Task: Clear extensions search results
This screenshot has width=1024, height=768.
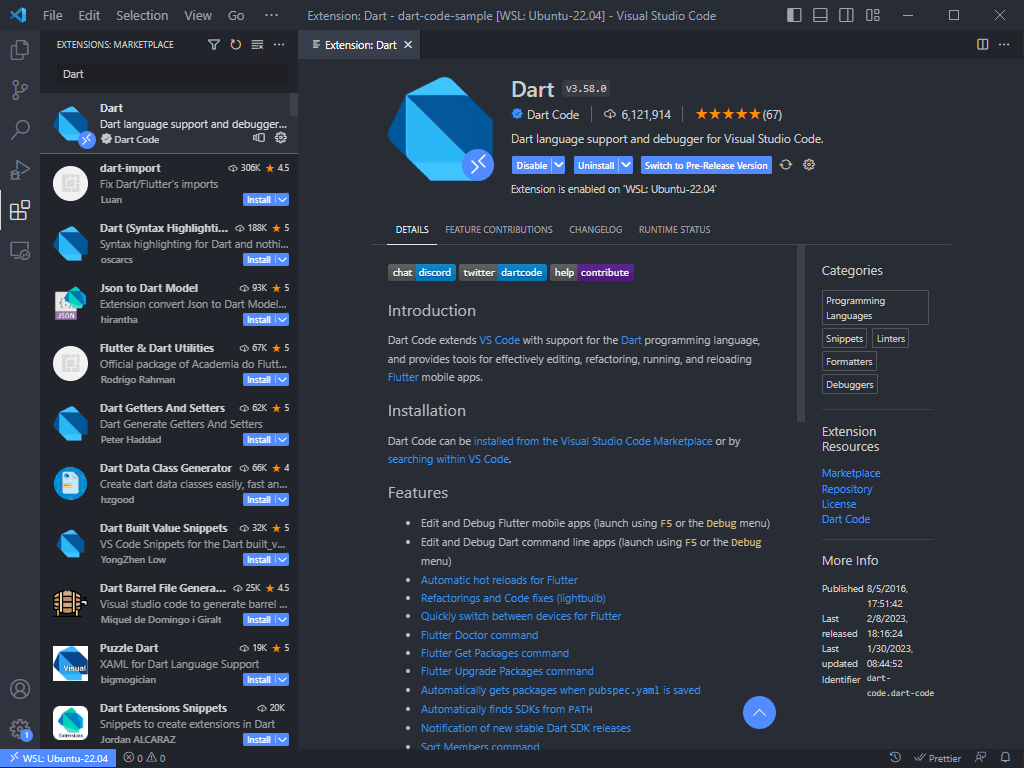Action: (x=257, y=44)
